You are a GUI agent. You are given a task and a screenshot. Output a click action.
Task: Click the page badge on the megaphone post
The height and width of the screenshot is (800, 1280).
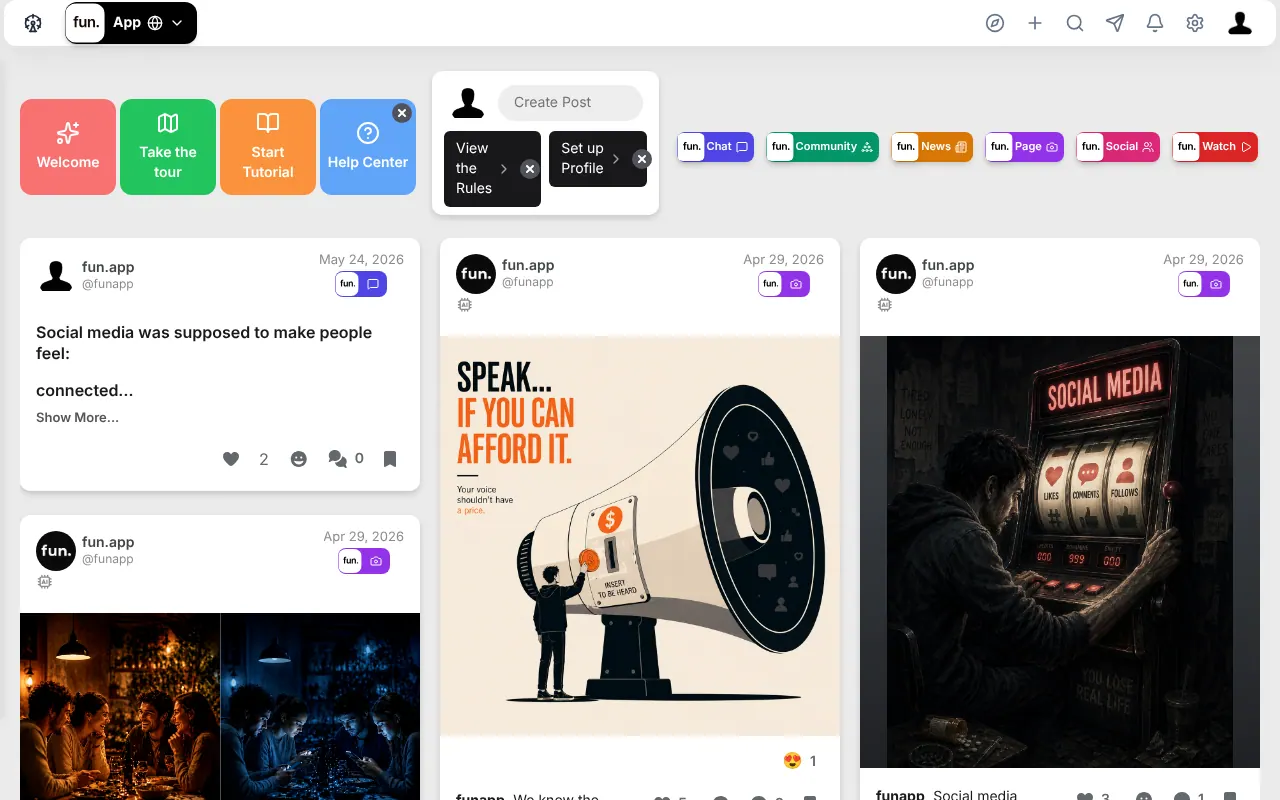click(x=784, y=284)
